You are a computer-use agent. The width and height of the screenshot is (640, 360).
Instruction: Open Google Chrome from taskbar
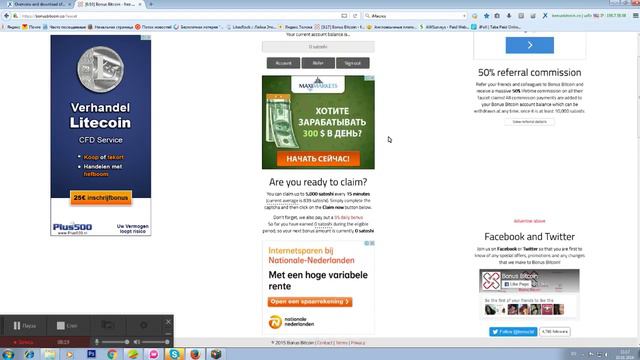coord(112,354)
